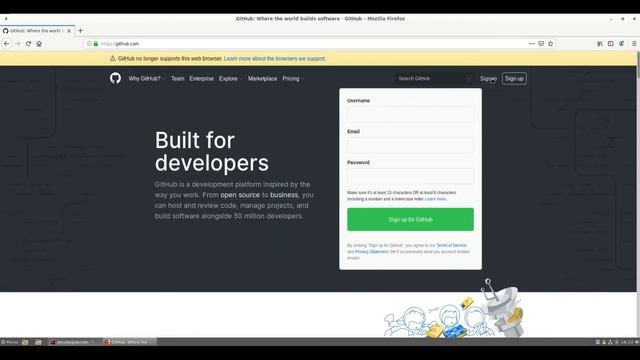
Task: Close the GitHub browser tab
Action: [69, 31]
